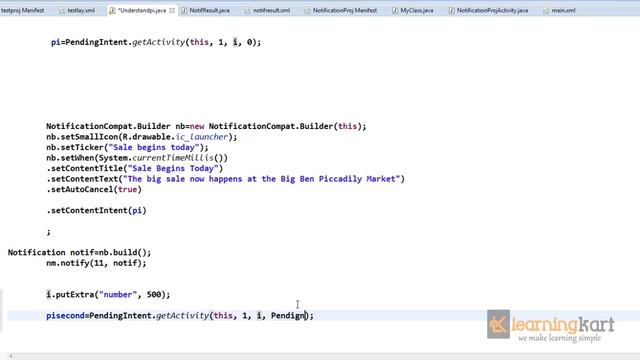Click the icon on notifresult.xml tab

247,11
